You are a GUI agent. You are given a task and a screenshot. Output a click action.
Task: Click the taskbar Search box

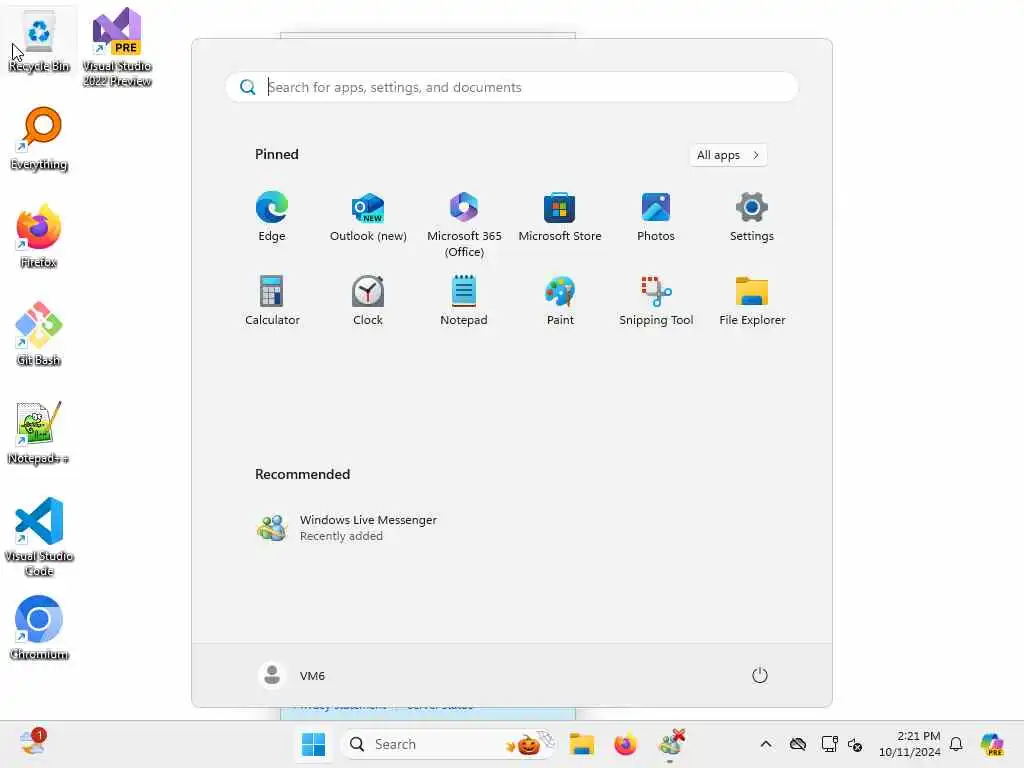click(447, 744)
